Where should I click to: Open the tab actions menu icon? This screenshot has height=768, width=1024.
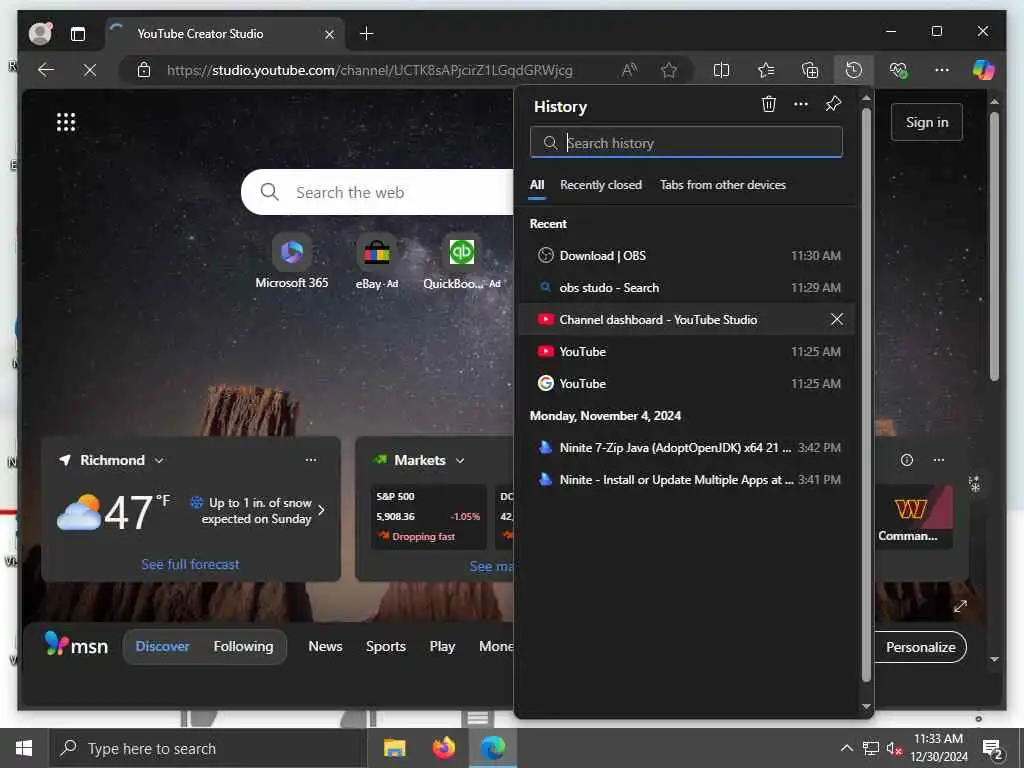[x=78, y=34]
